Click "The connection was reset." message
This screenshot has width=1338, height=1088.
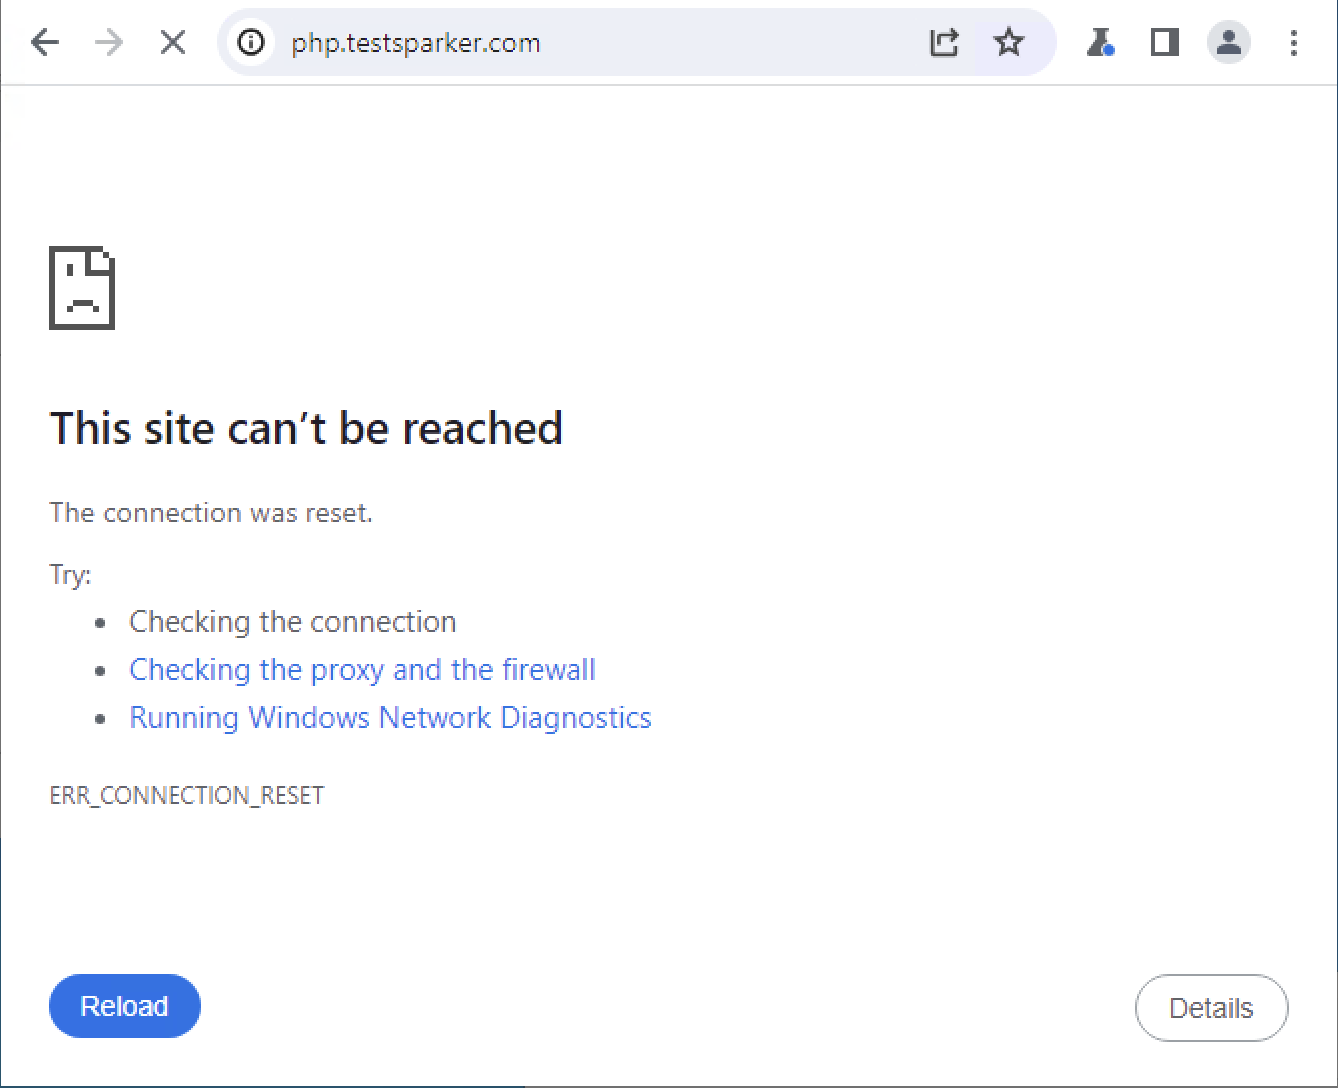211,513
